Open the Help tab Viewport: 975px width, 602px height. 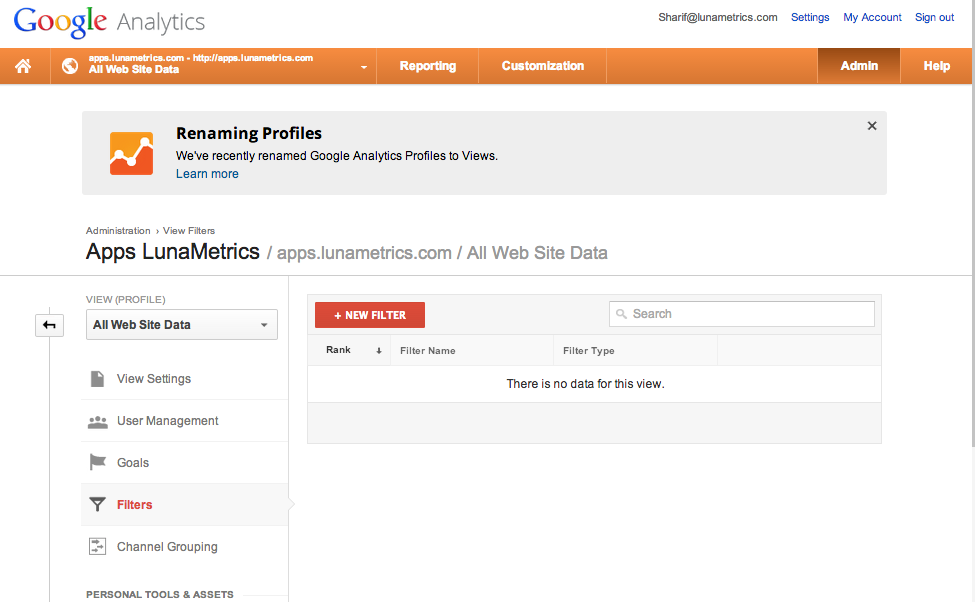[936, 66]
